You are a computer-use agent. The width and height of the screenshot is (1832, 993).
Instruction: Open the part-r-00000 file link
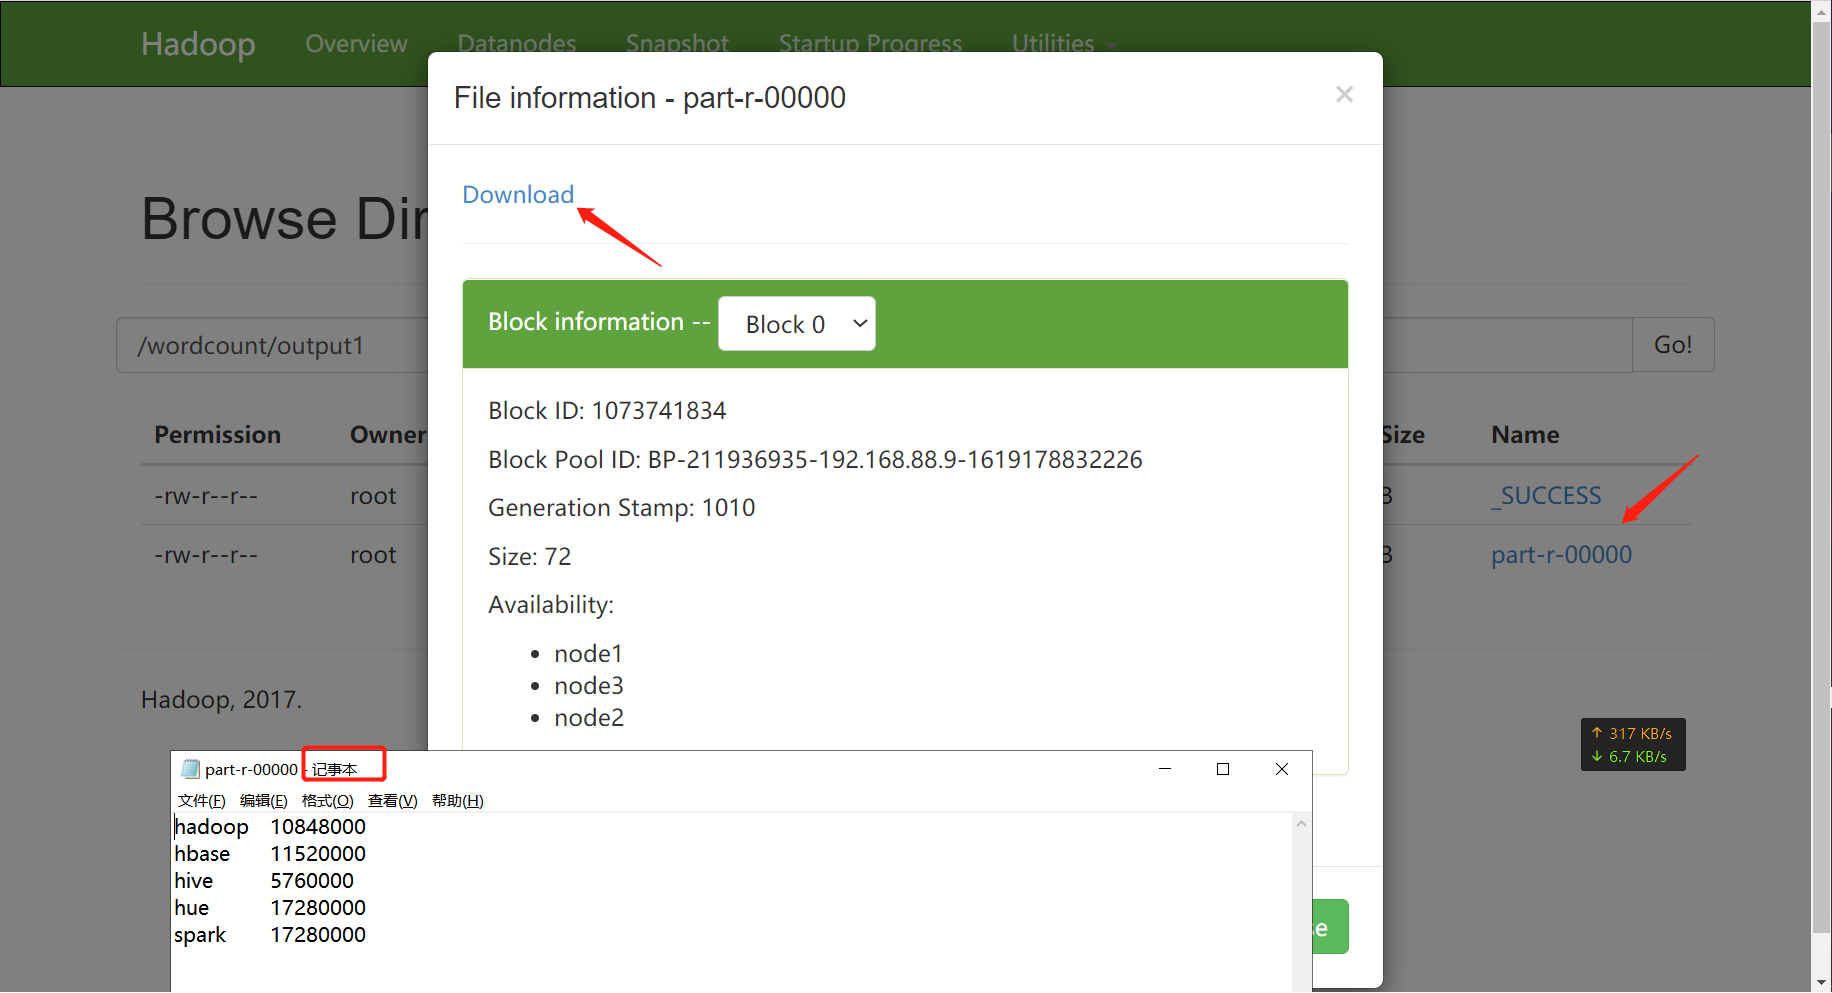click(1561, 555)
